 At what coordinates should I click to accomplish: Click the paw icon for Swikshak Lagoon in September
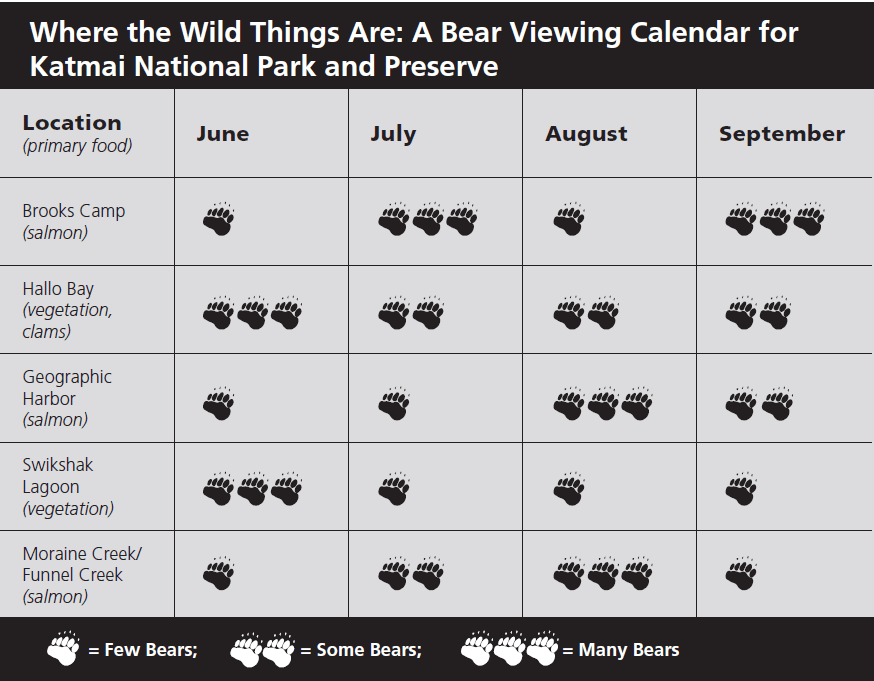(x=741, y=489)
